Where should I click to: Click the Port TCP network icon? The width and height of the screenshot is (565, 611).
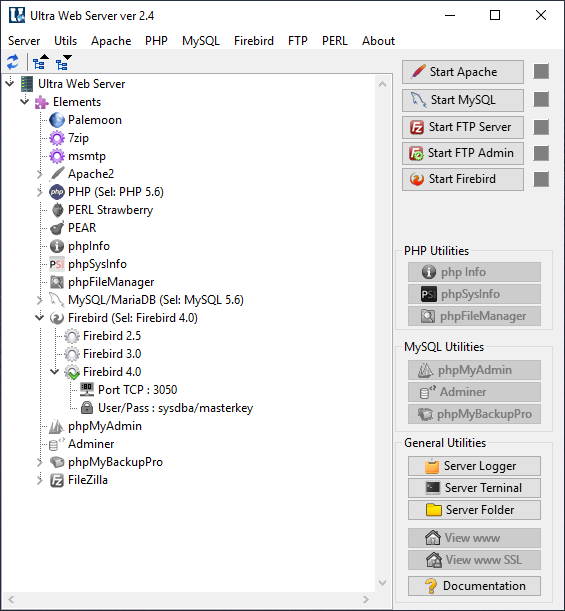(x=87, y=389)
